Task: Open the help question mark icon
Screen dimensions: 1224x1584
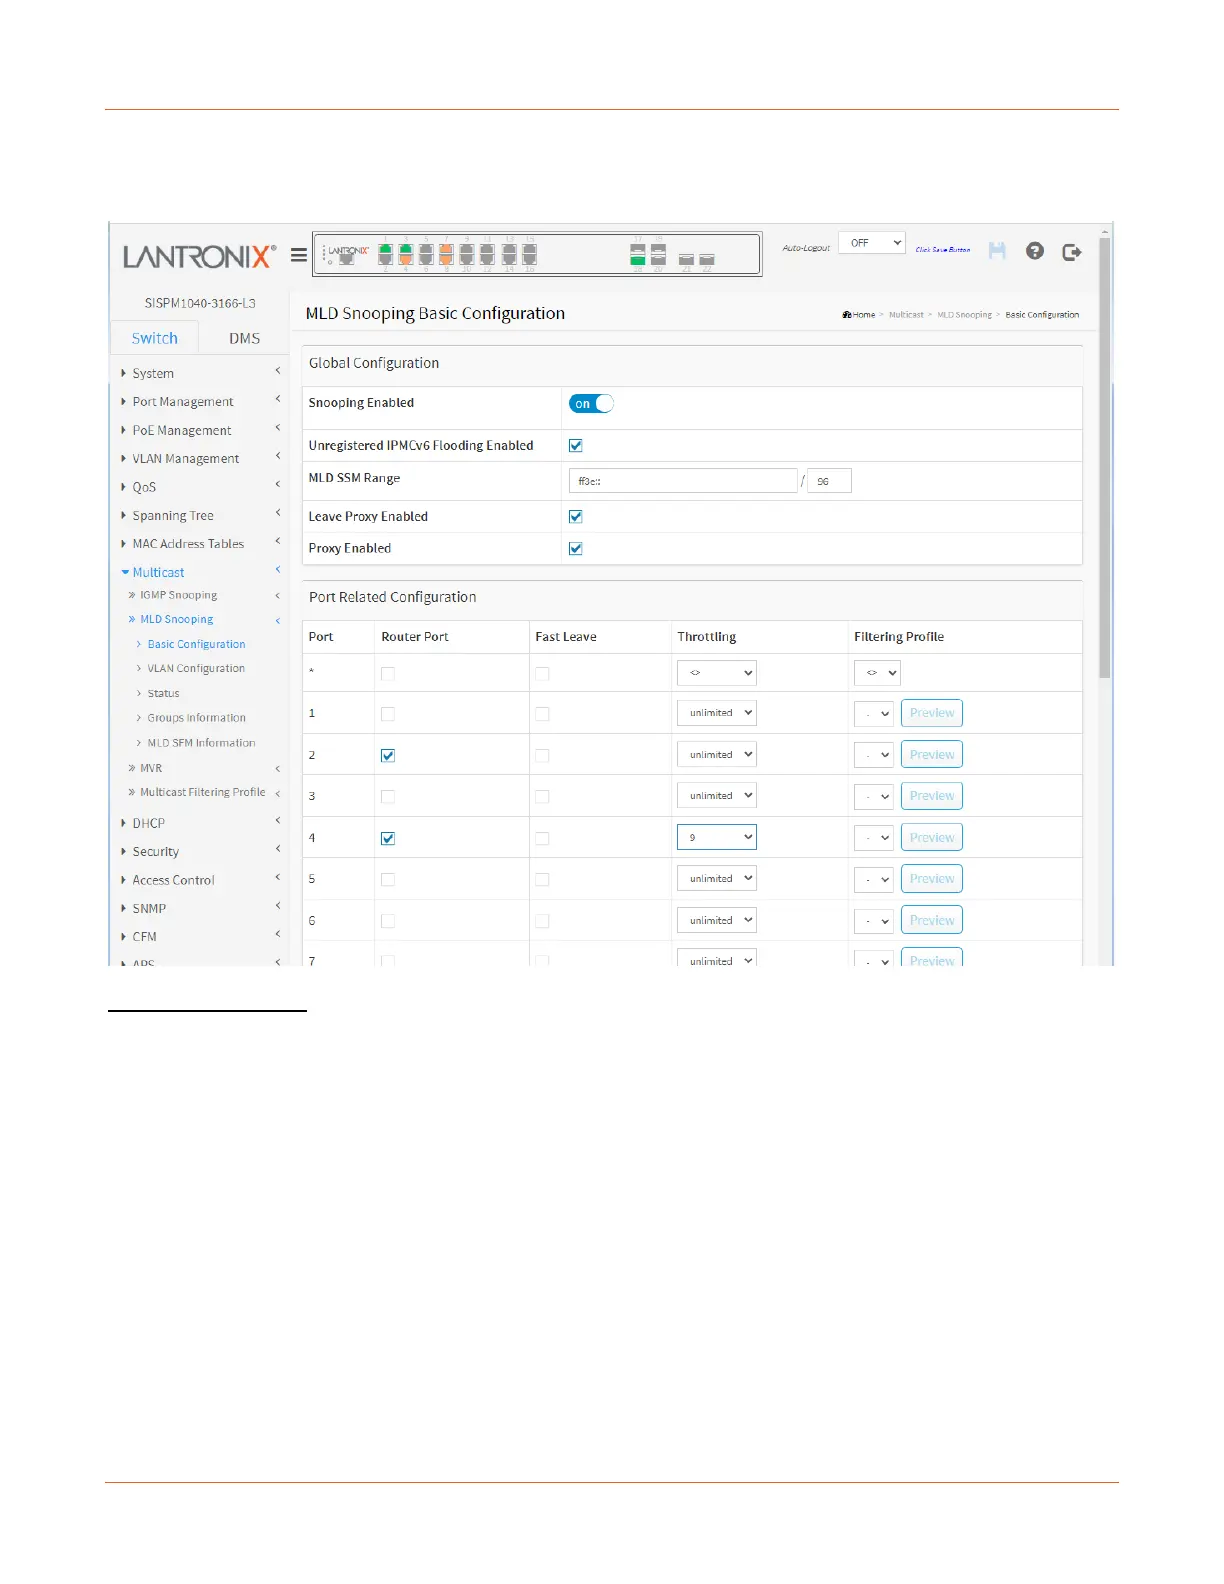Action: [x=1035, y=251]
